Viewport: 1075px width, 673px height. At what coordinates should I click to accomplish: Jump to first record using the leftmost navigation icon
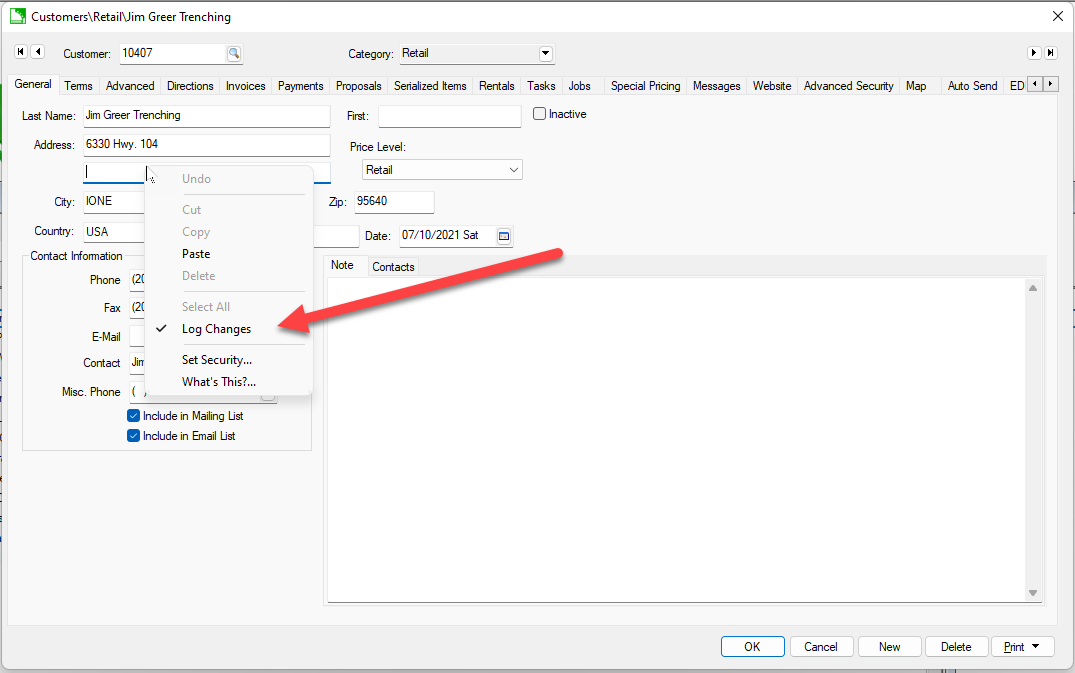click(x=20, y=51)
